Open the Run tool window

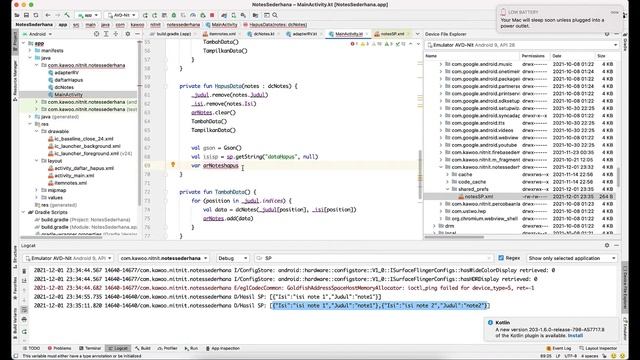point(191,348)
